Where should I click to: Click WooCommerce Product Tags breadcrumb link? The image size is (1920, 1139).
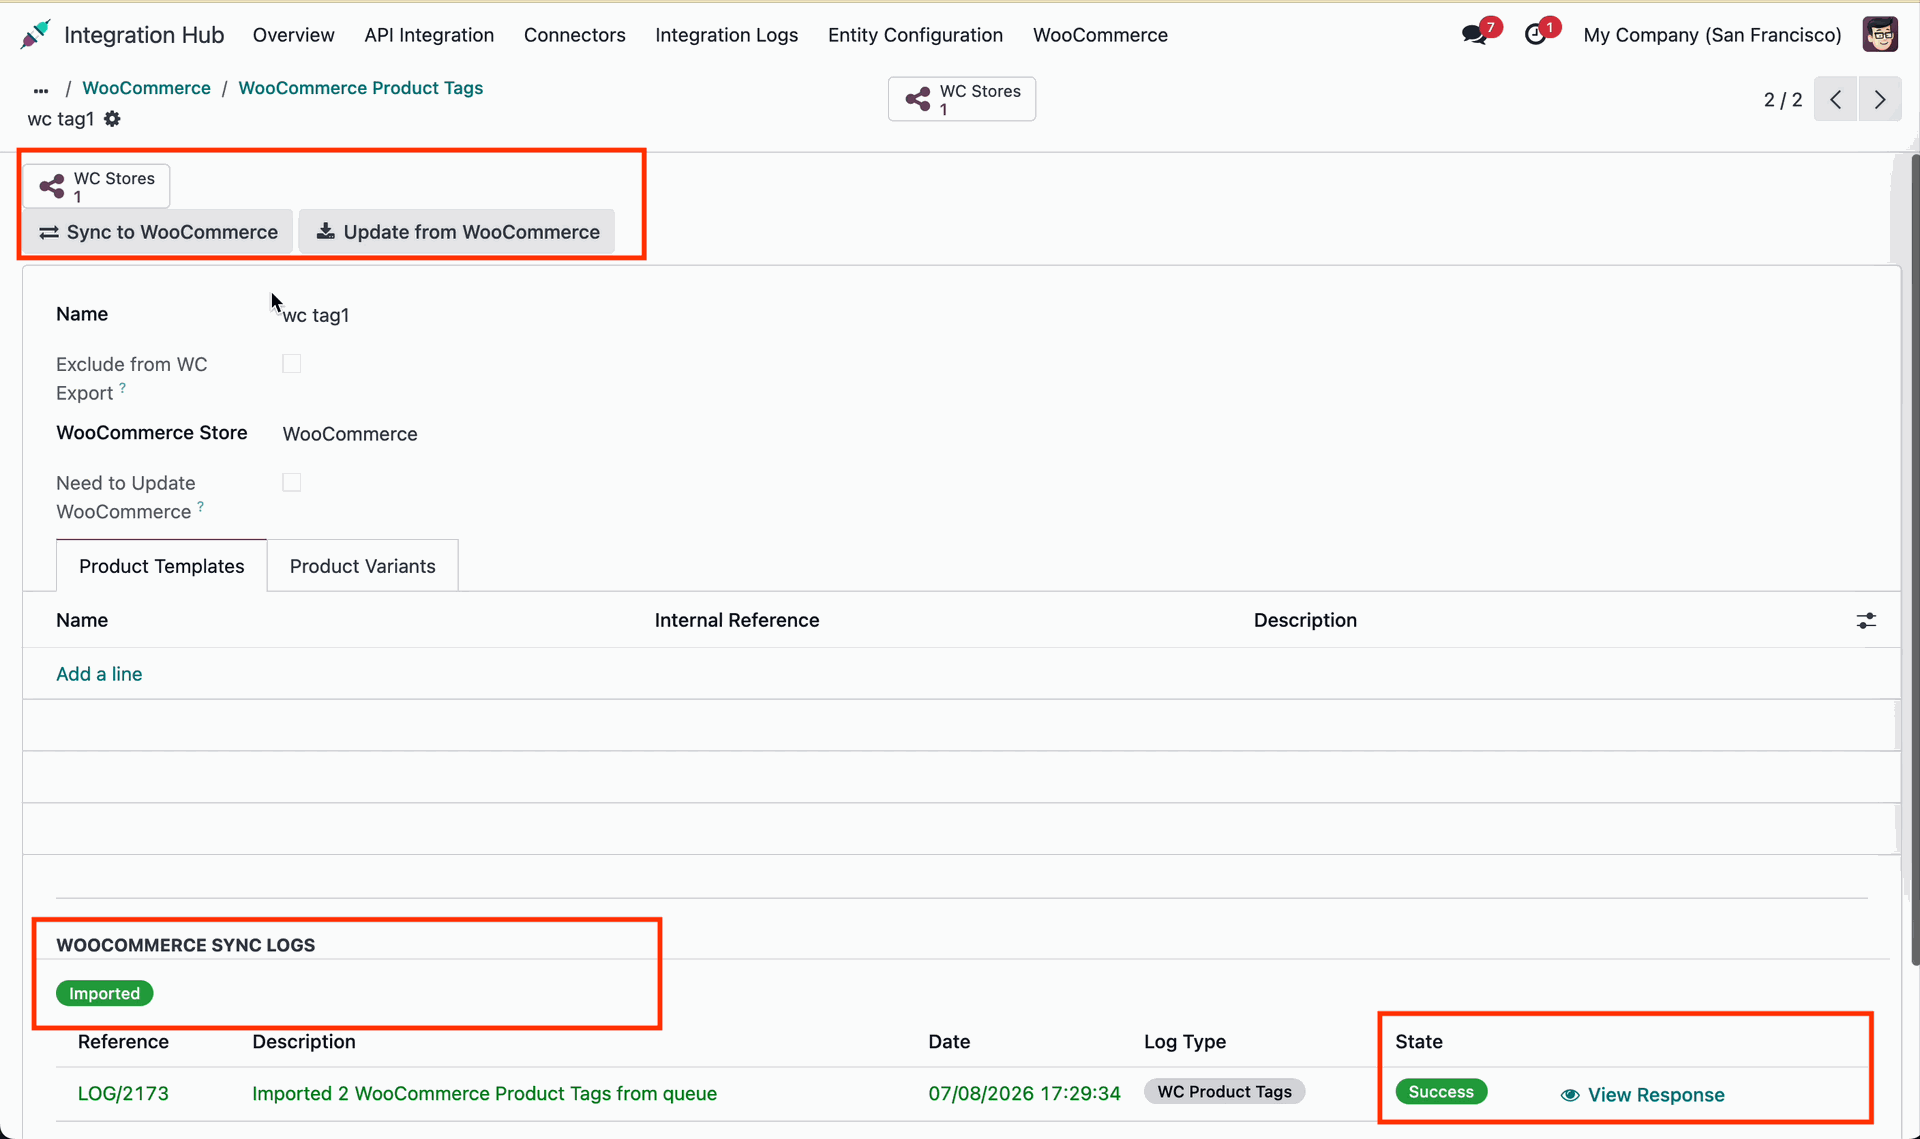360,88
